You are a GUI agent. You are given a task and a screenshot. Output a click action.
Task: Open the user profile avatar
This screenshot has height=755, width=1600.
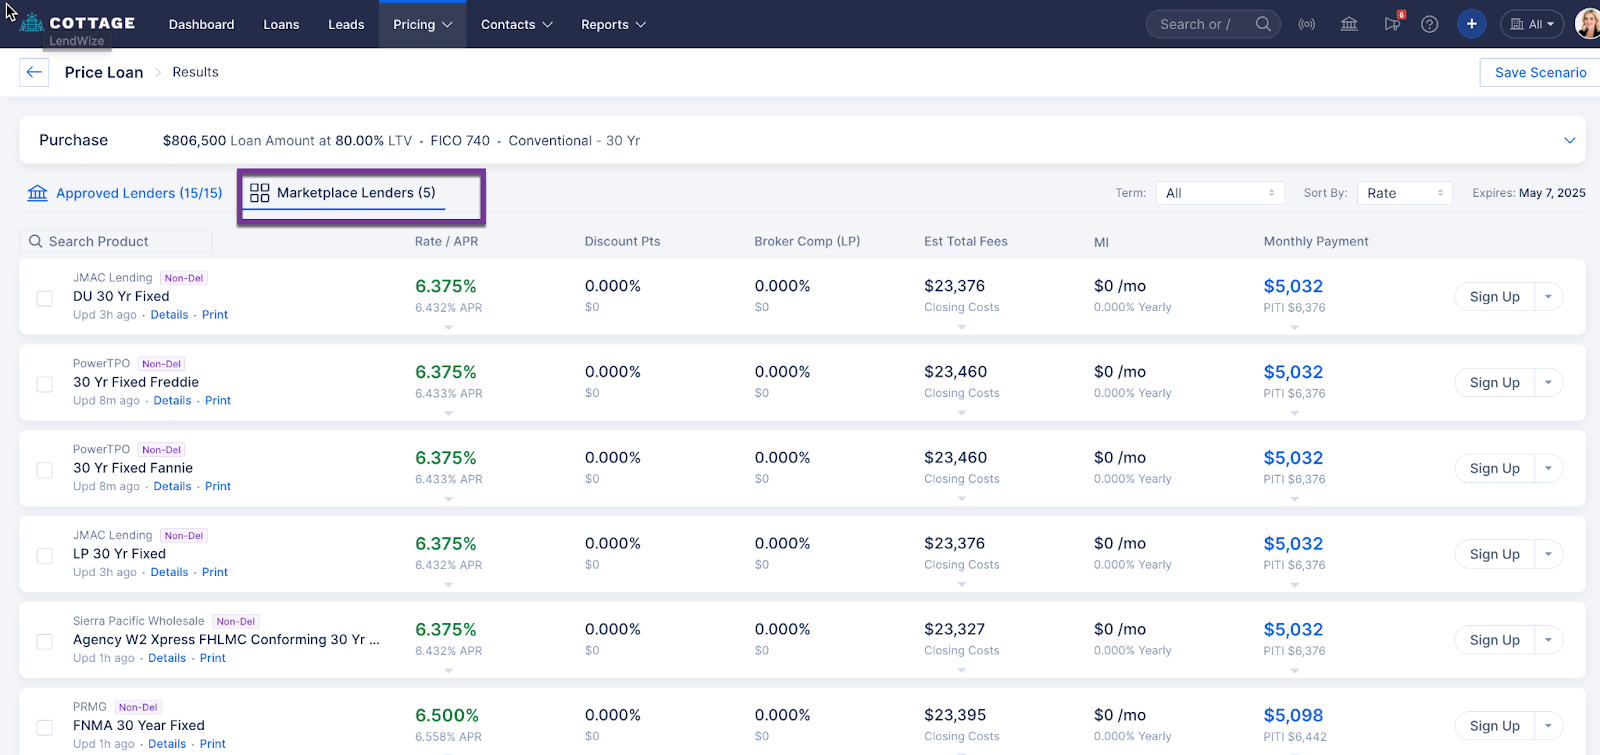coord(1587,24)
